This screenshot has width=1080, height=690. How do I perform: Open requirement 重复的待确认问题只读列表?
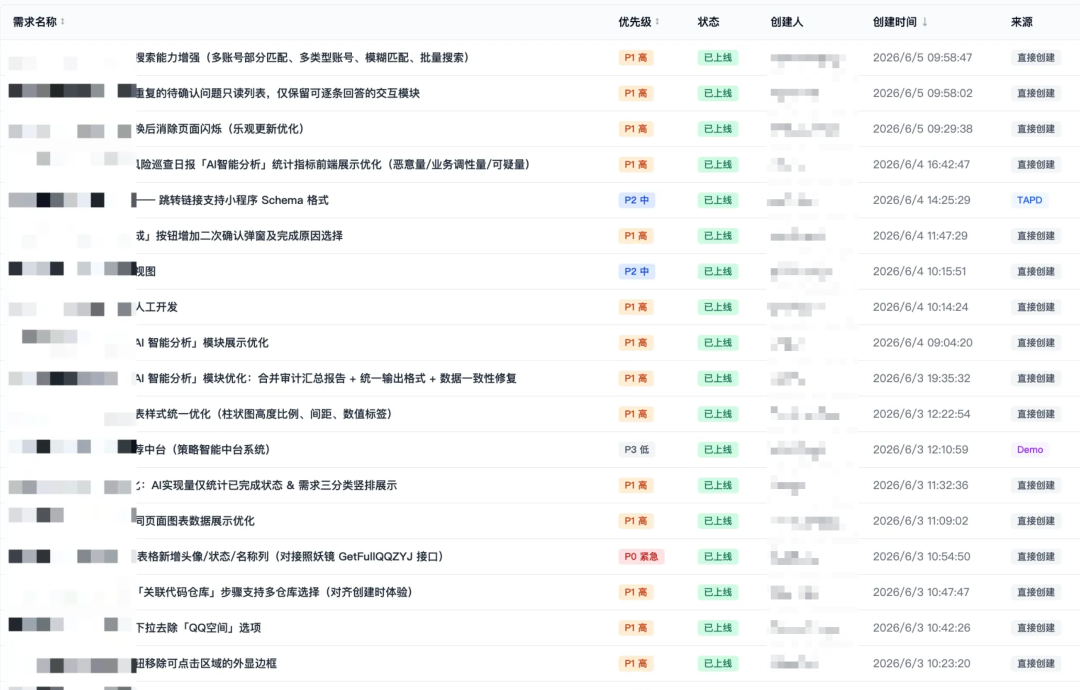point(277,94)
